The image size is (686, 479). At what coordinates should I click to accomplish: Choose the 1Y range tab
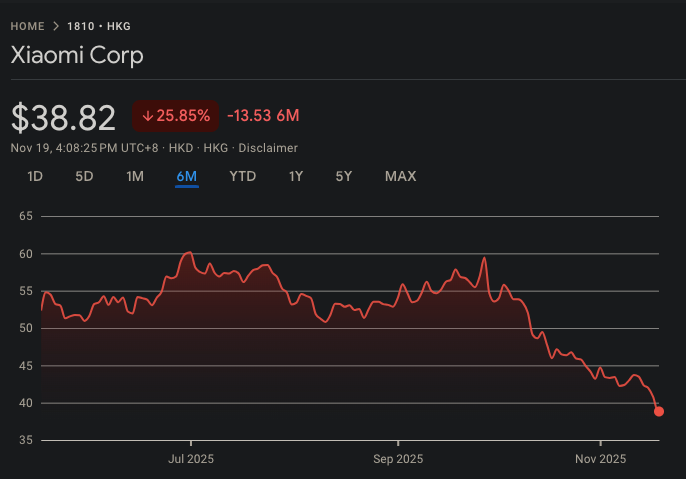(x=296, y=177)
